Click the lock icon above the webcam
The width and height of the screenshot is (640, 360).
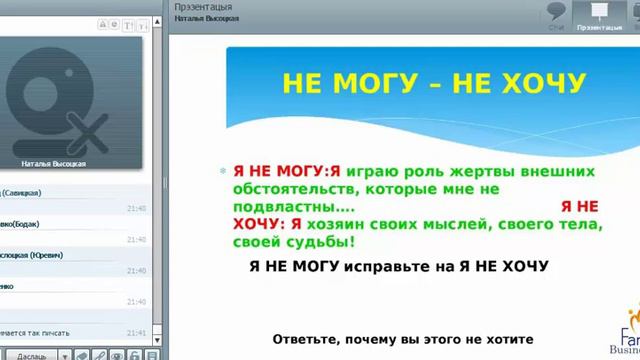coord(102,24)
